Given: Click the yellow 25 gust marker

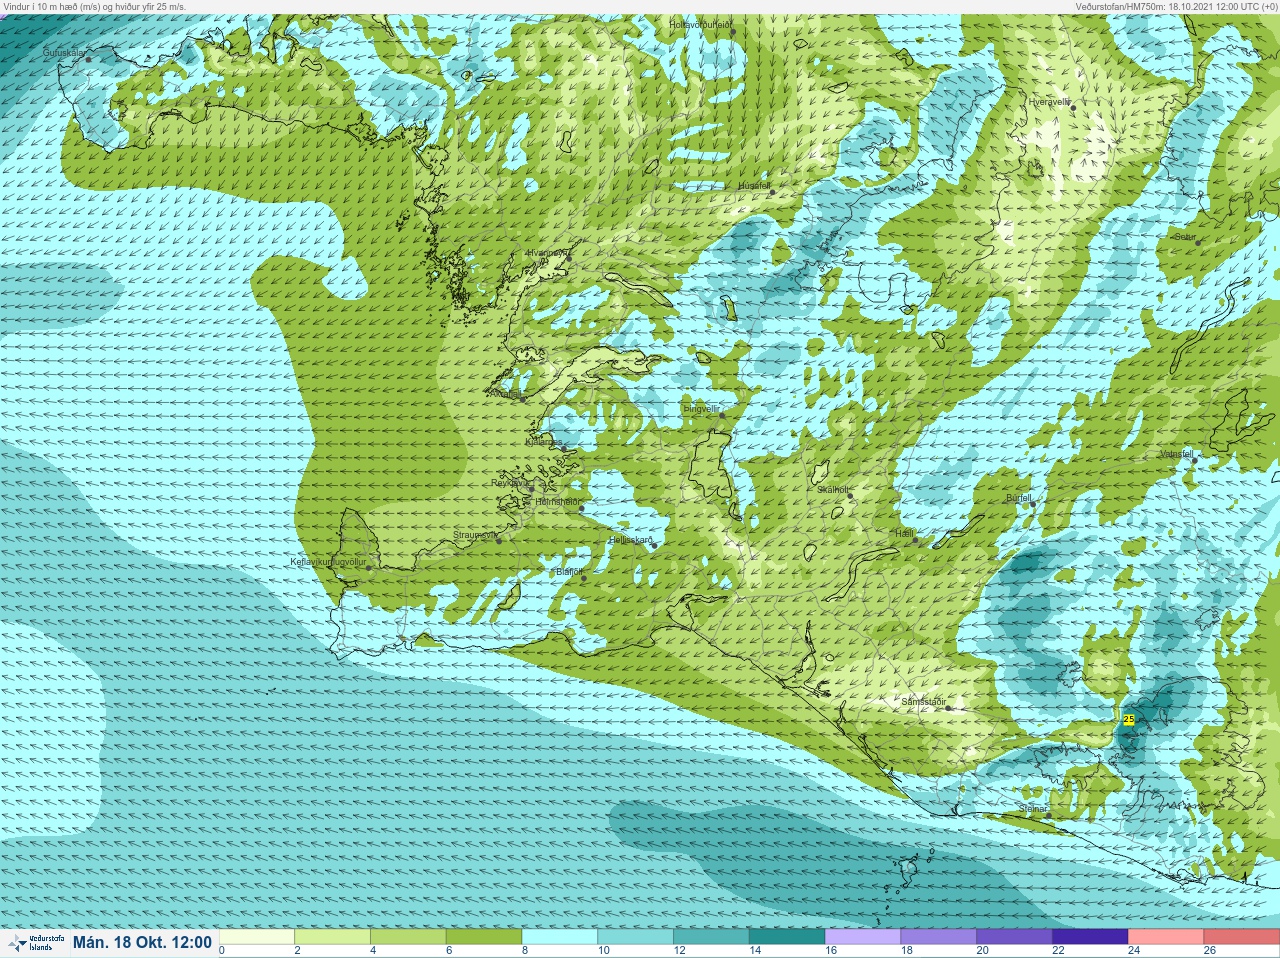Looking at the screenshot, I should (1129, 719).
